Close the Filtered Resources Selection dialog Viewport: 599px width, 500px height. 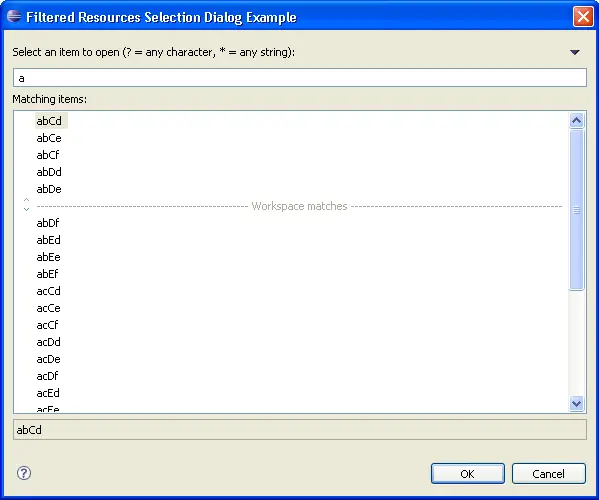pos(583,17)
